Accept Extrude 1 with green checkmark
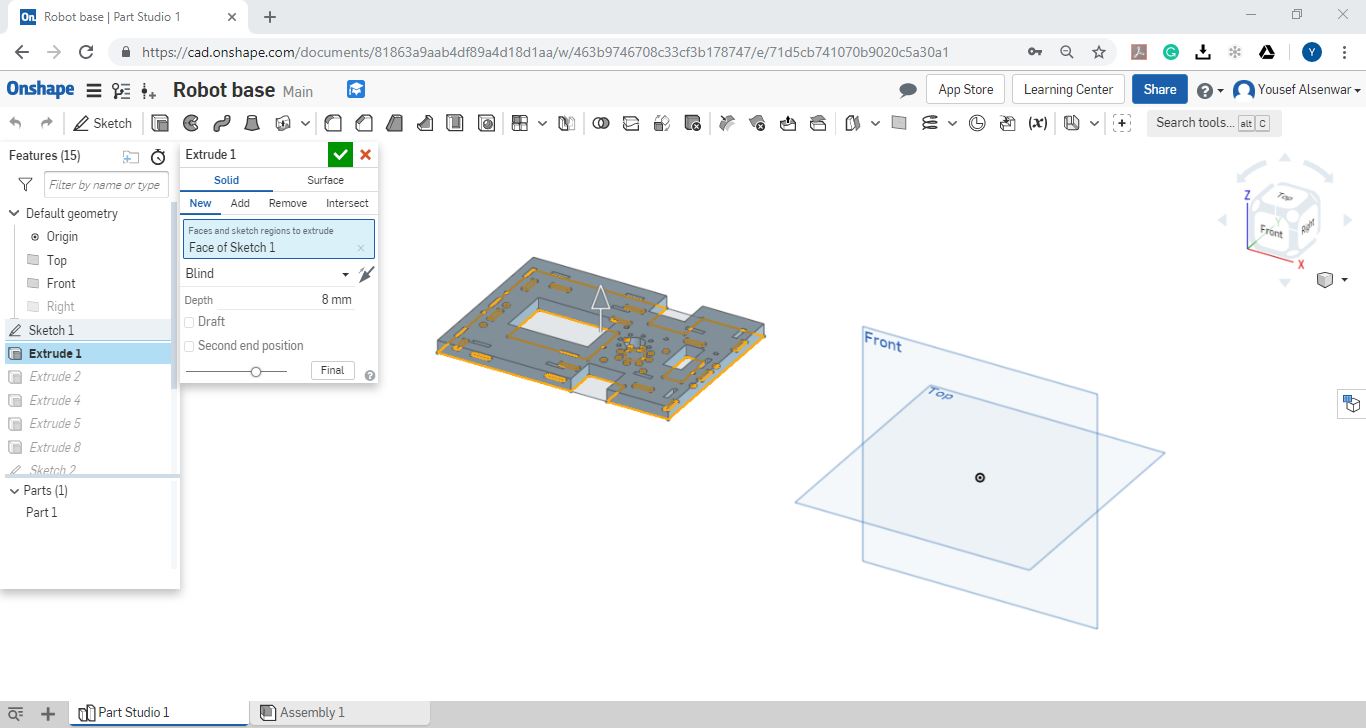This screenshot has height=728, width=1366. (x=340, y=154)
